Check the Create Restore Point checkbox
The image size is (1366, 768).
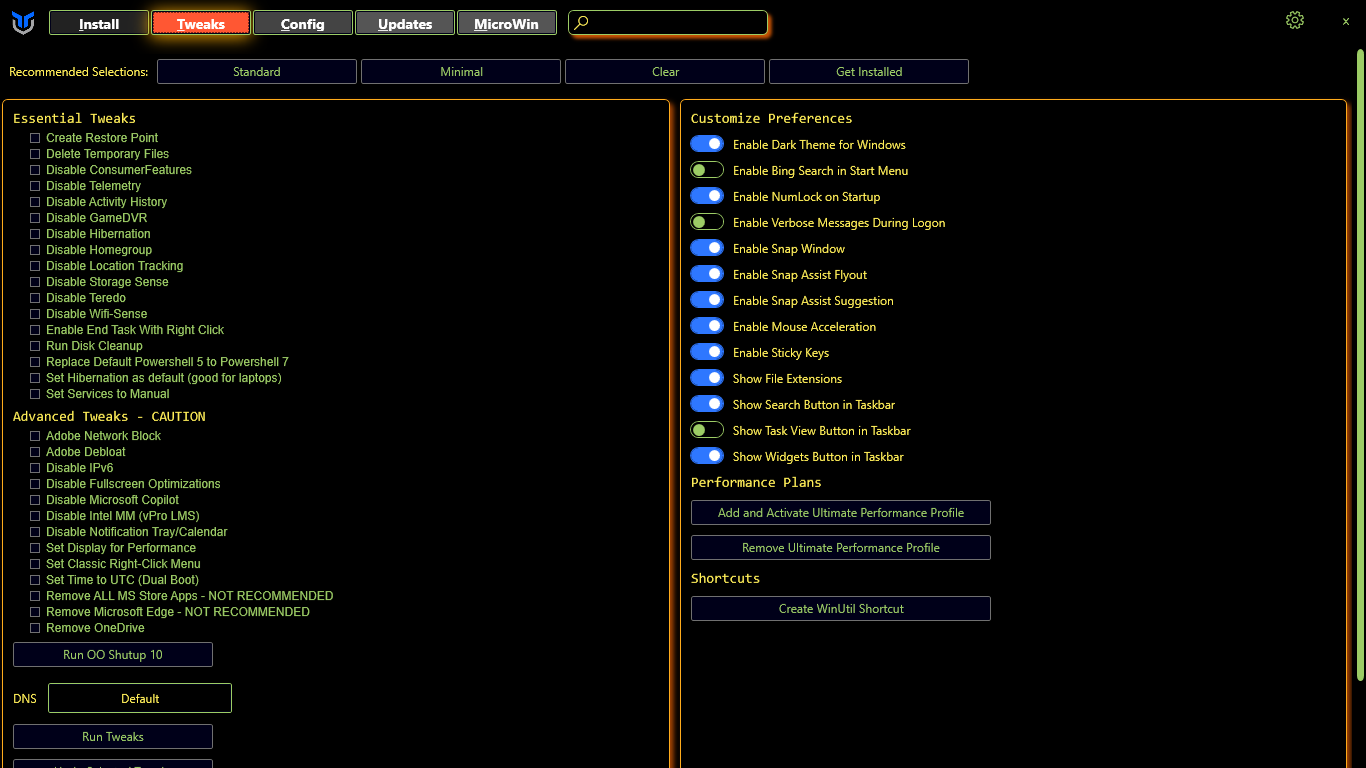tap(35, 138)
